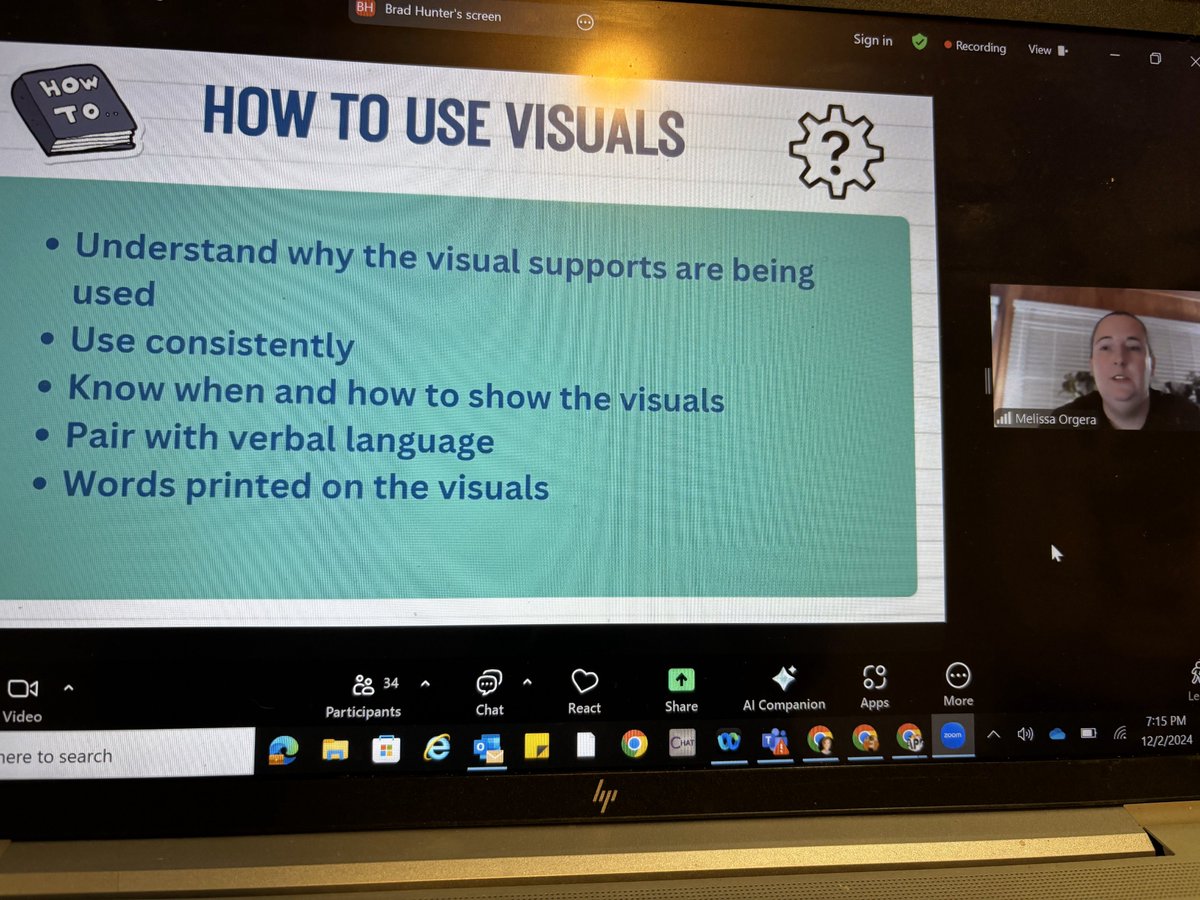1200x900 pixels.
Task: Expand caret next to Chat
Action: coord(528,683)
